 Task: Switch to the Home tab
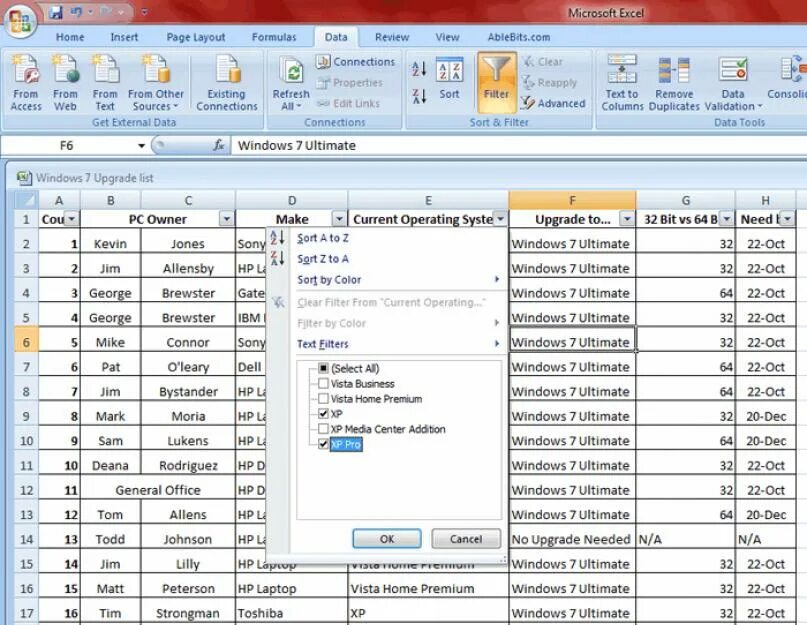(70, 37)
